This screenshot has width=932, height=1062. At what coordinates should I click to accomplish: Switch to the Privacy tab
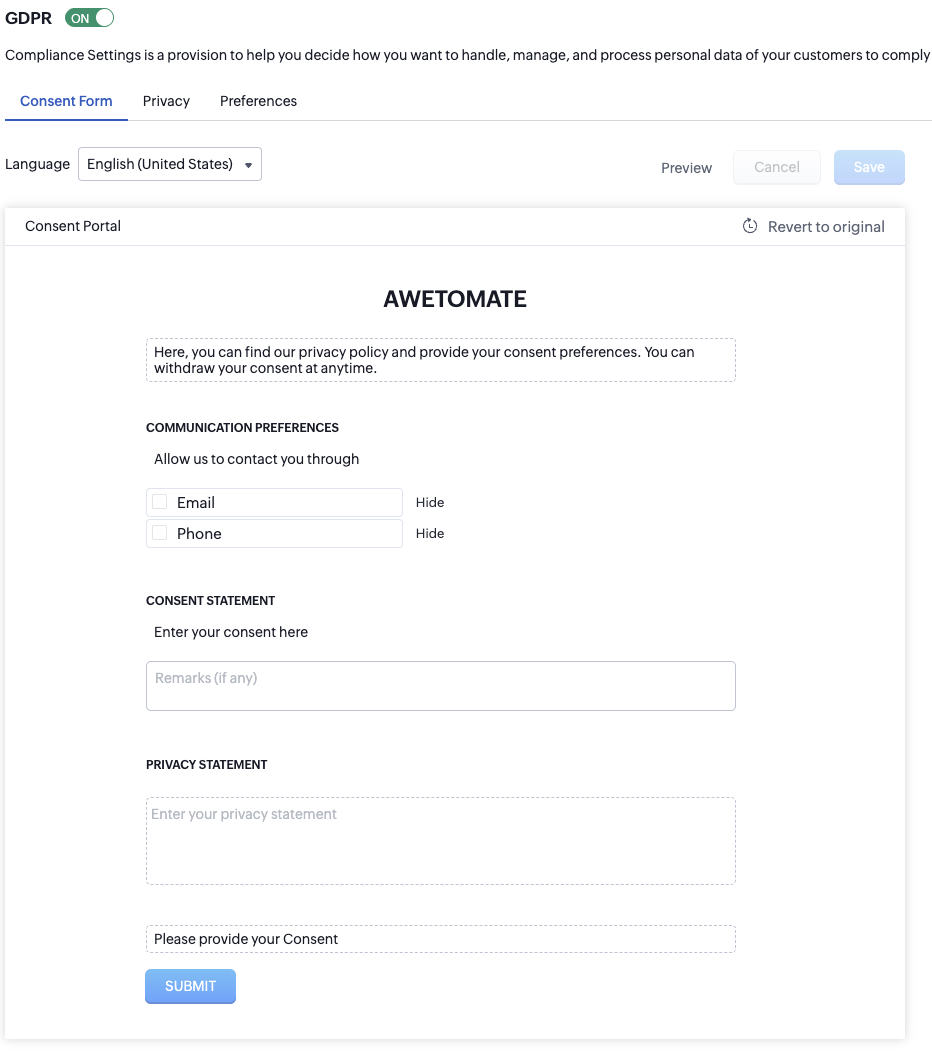click(x=166, y=101)
